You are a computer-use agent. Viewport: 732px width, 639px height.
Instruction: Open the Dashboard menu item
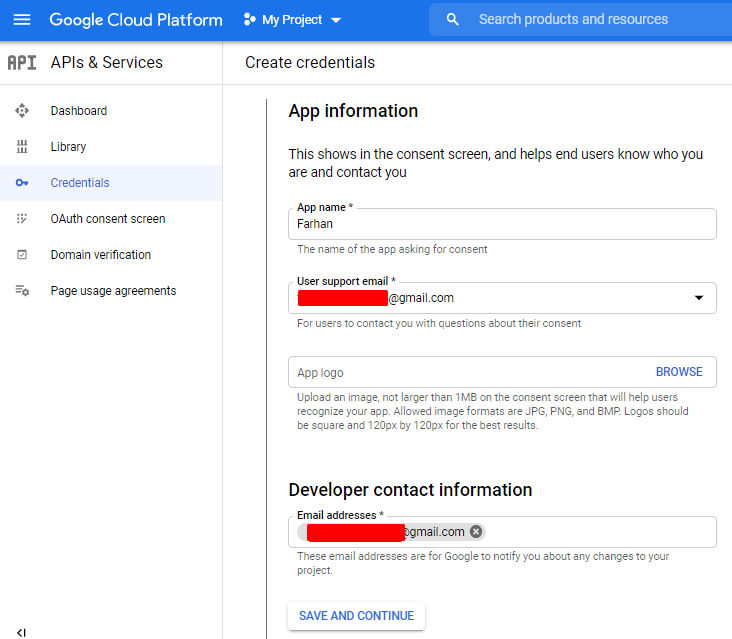[111, 111]
